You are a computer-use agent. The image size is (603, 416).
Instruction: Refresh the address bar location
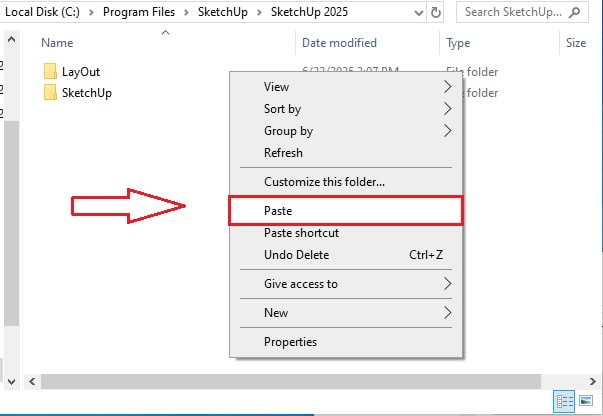tap(435, 12)
